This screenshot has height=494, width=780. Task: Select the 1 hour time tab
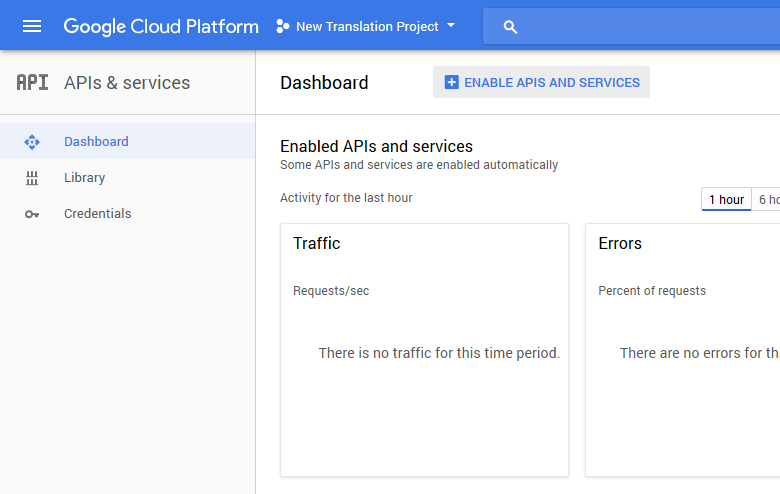click(x=726, y=199)
